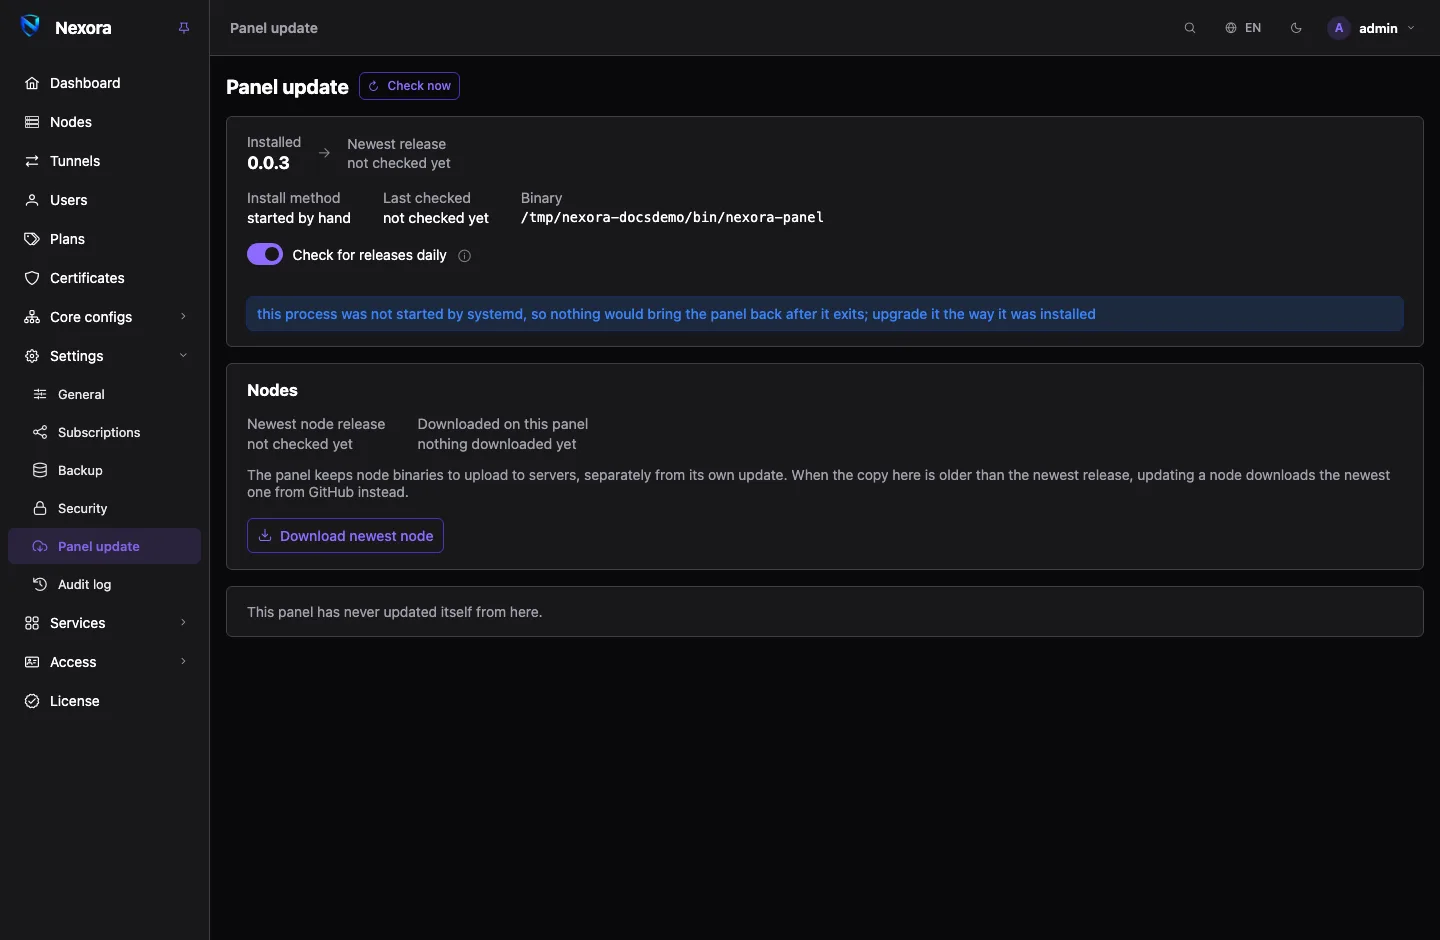This screenshot has height=940, width=1440.
Task: Click the info icon beside Check for releases daily
Action: 464,256
